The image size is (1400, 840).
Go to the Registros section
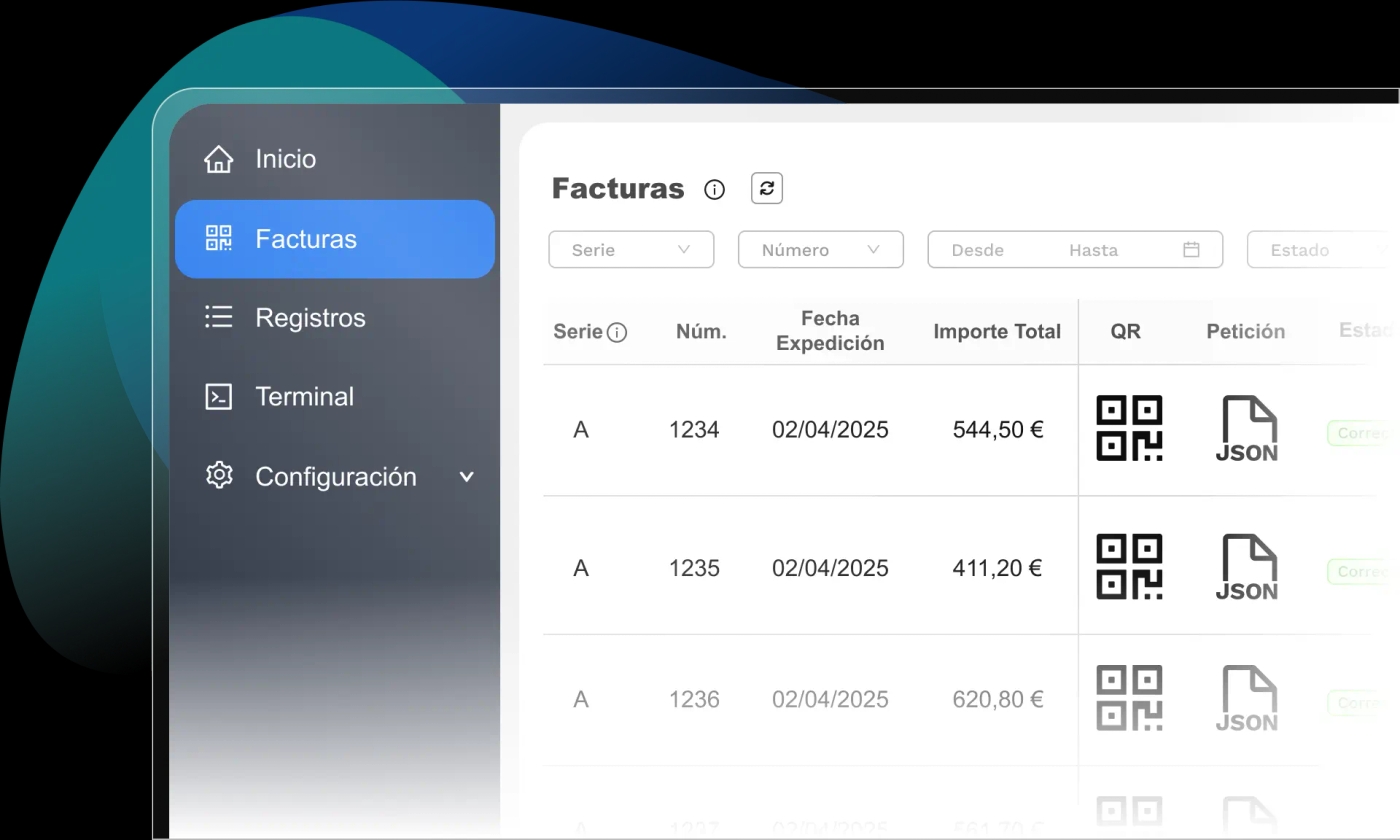tap(310, 317)
